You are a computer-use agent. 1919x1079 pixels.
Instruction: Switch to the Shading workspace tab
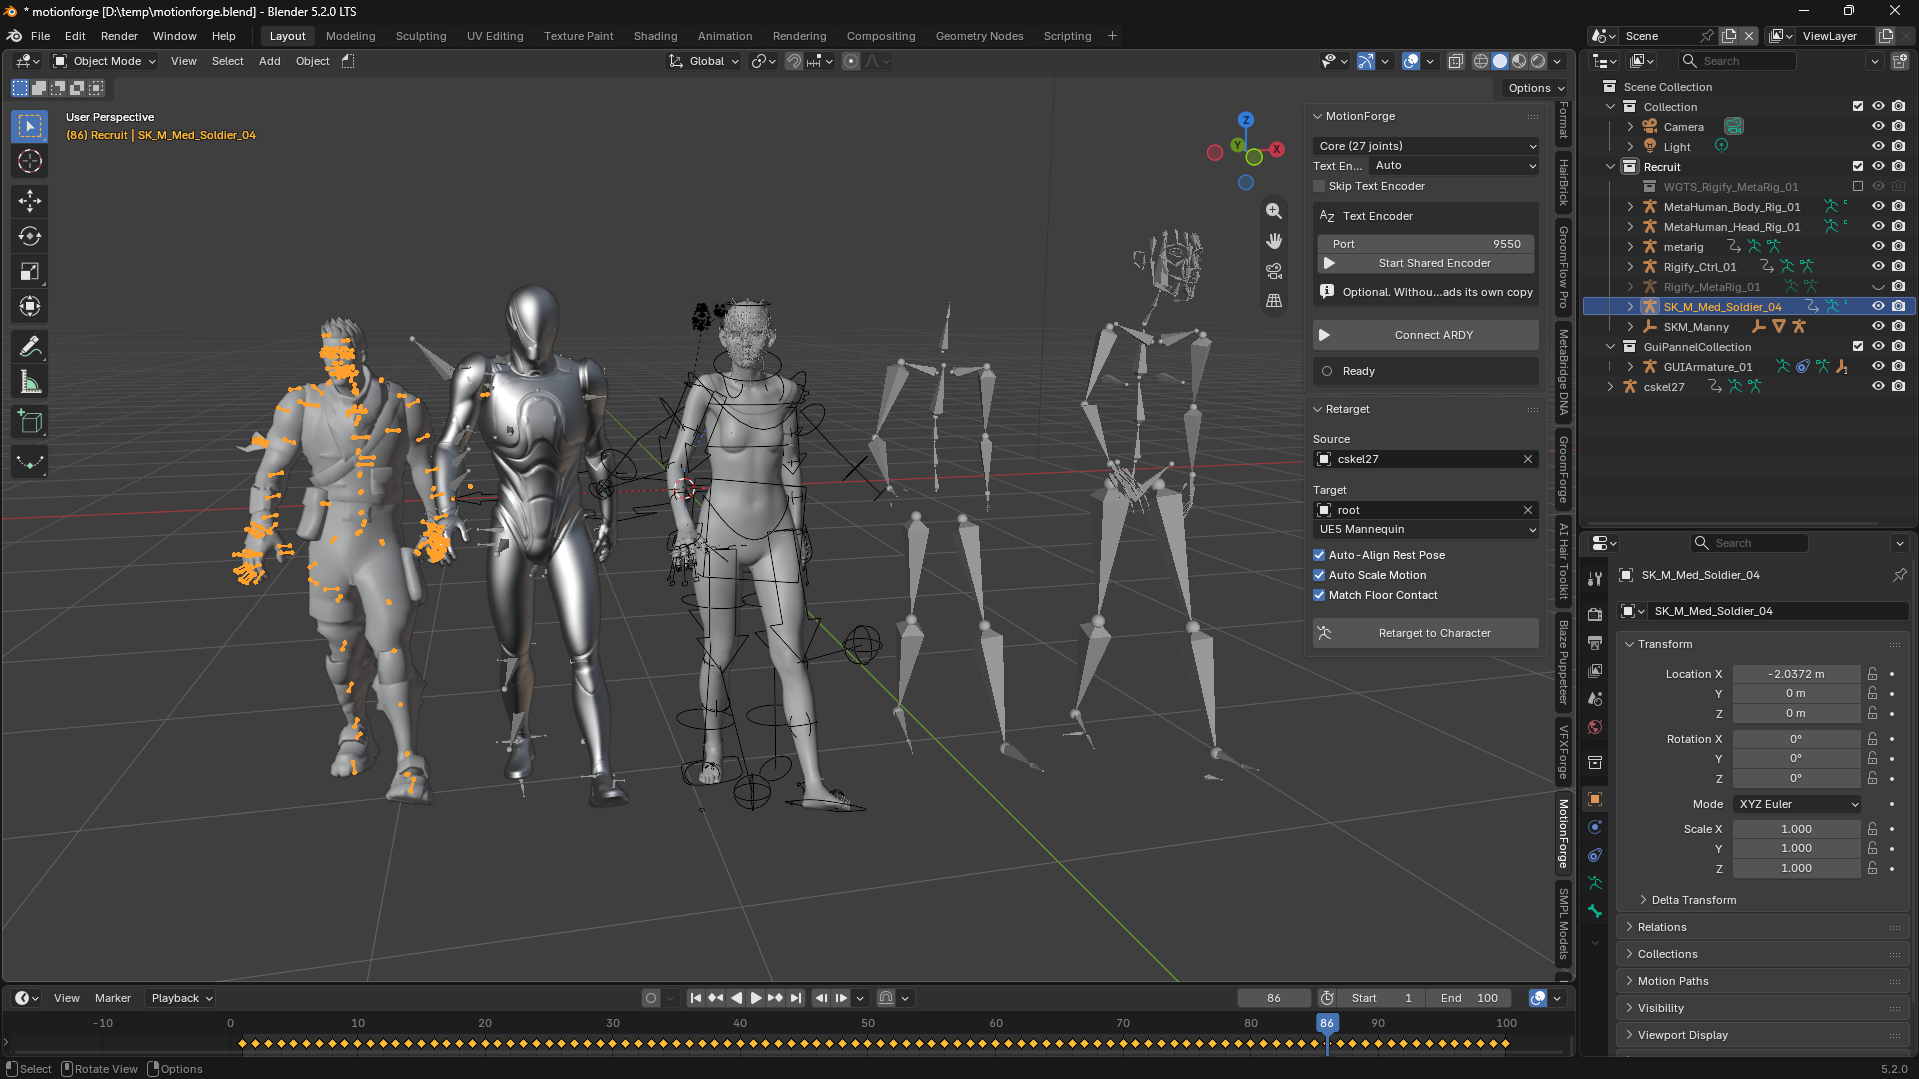click(655, 36)
